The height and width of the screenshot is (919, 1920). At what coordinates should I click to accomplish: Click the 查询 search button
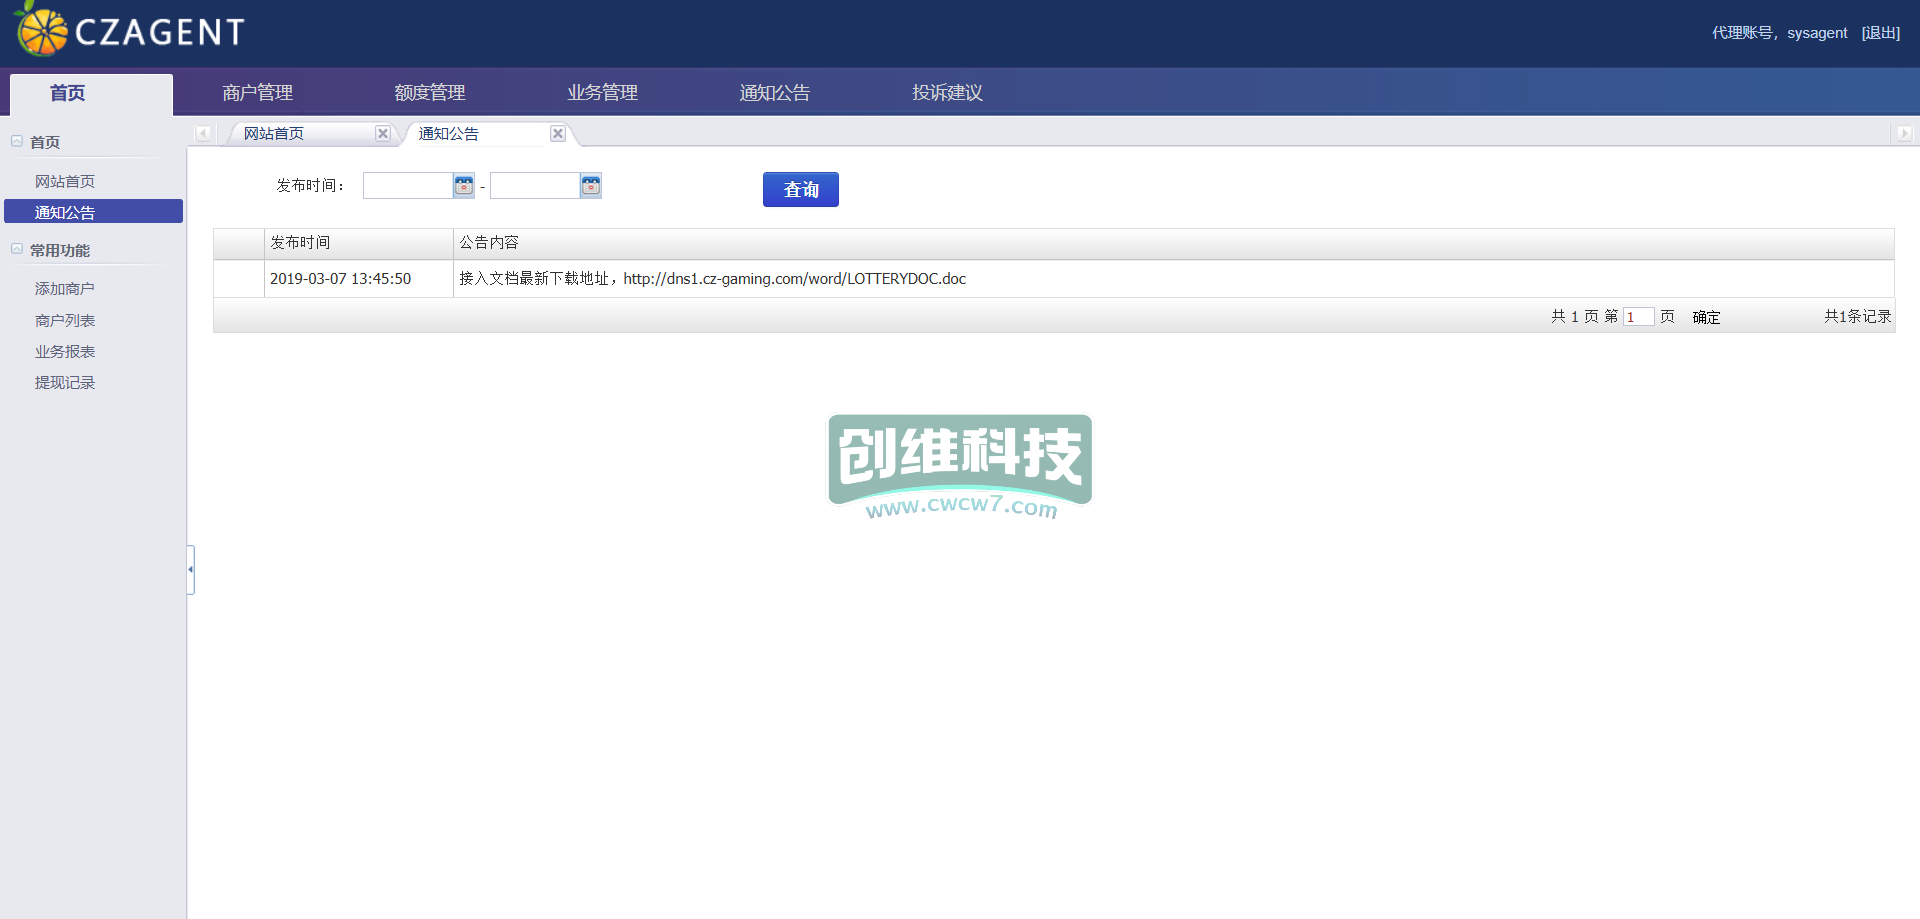[x=801, y=189]
